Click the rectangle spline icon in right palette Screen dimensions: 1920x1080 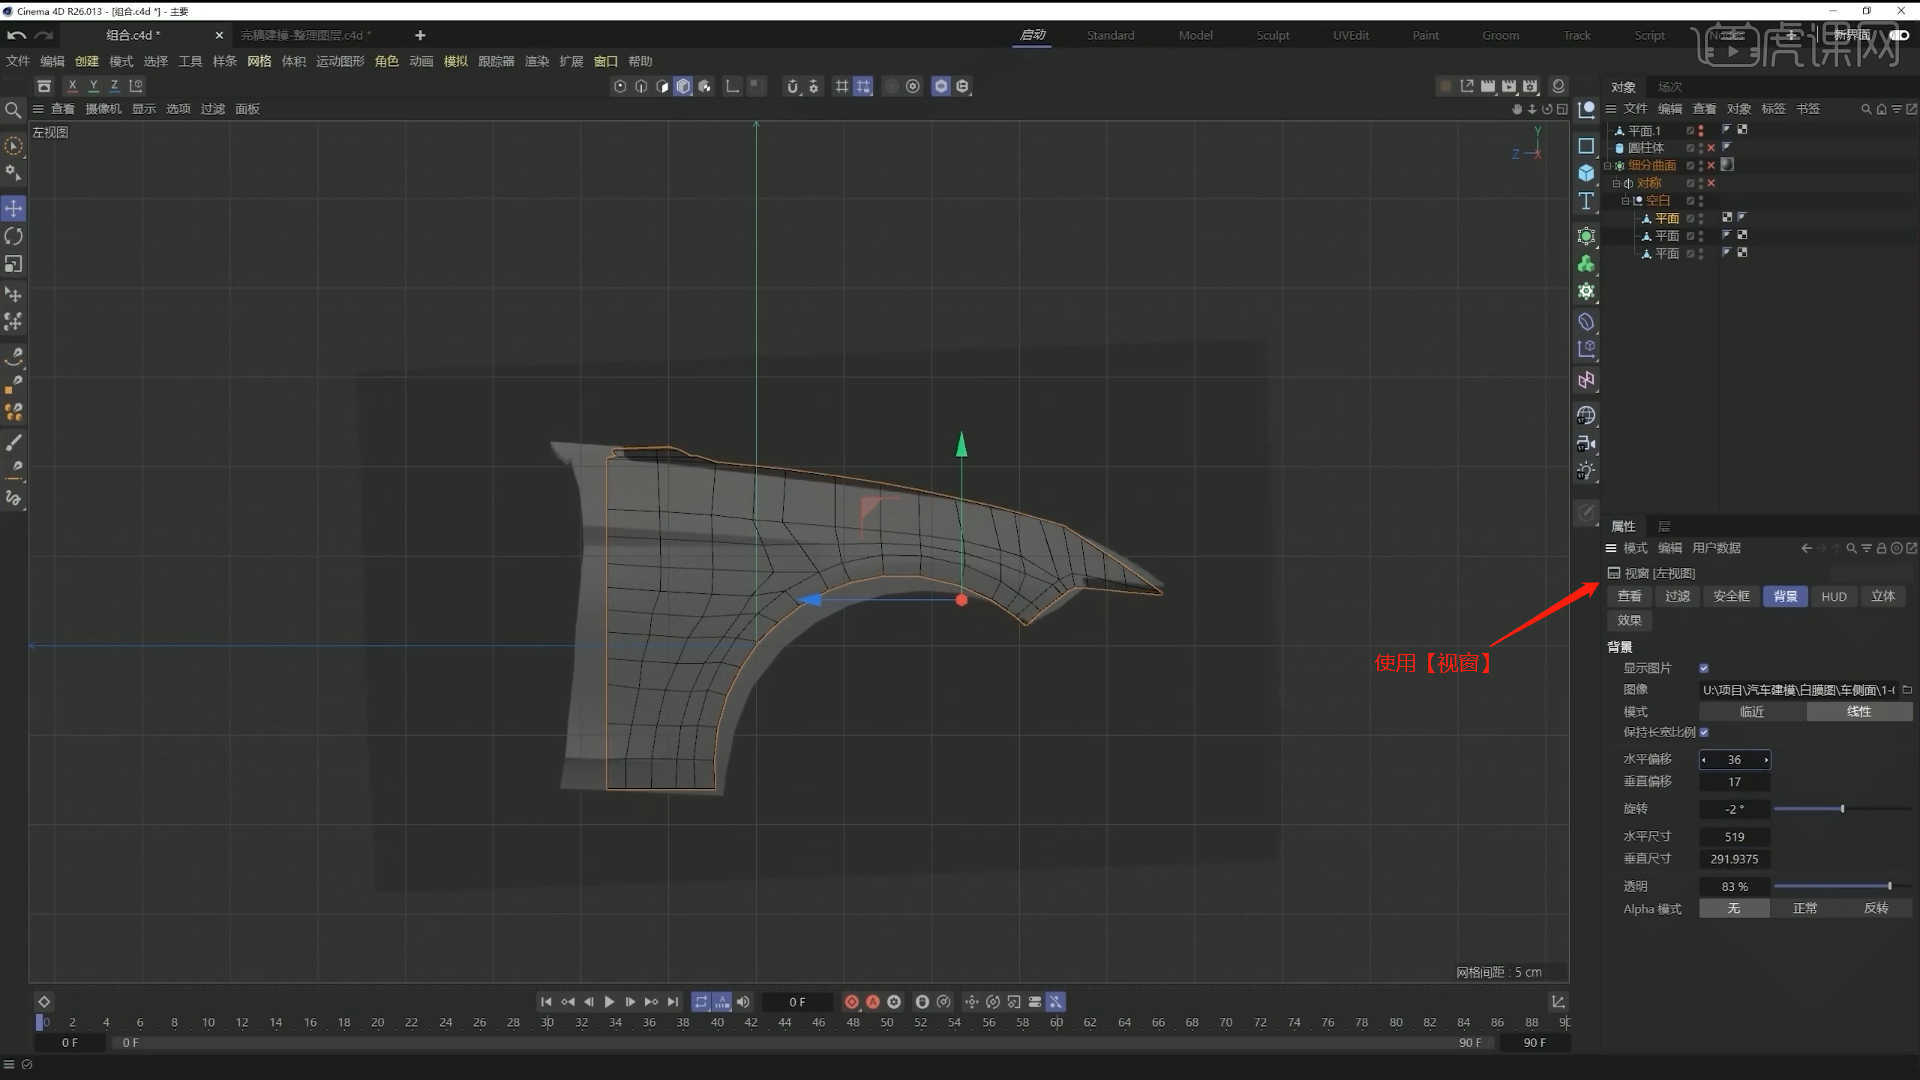pos(1586,146)
